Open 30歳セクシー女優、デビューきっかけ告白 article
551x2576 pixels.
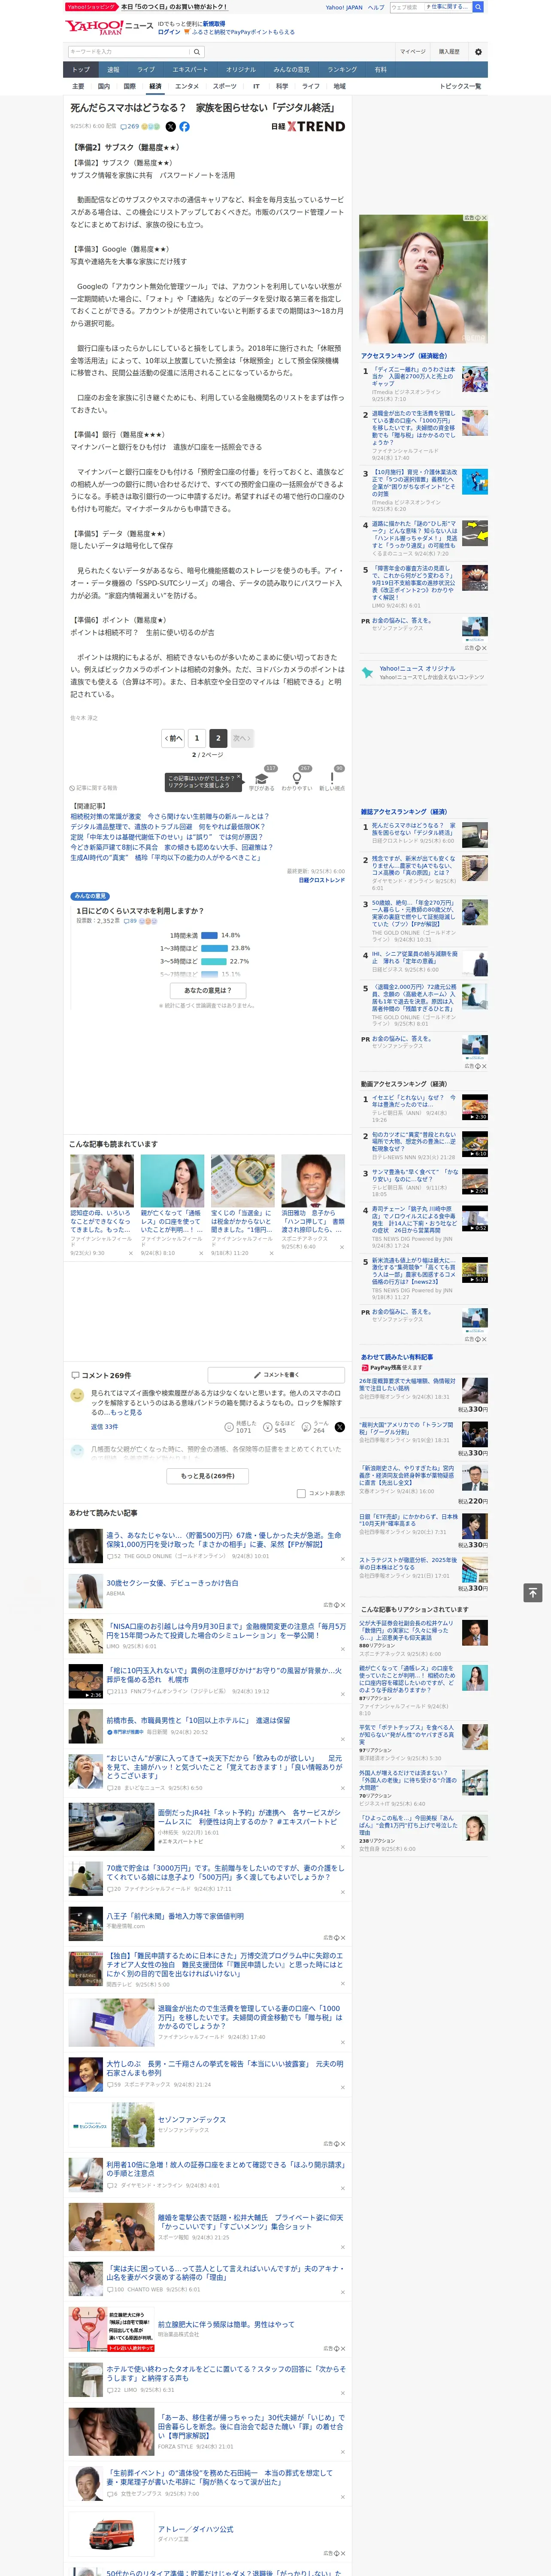(x=172, y=1583)
